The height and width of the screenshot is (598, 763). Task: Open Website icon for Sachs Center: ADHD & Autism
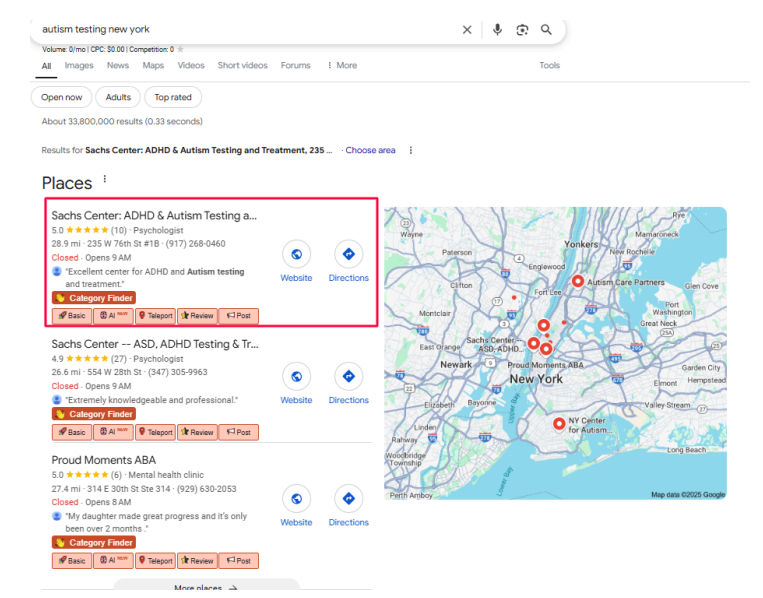pyautogui.click(x=296, y=254)
